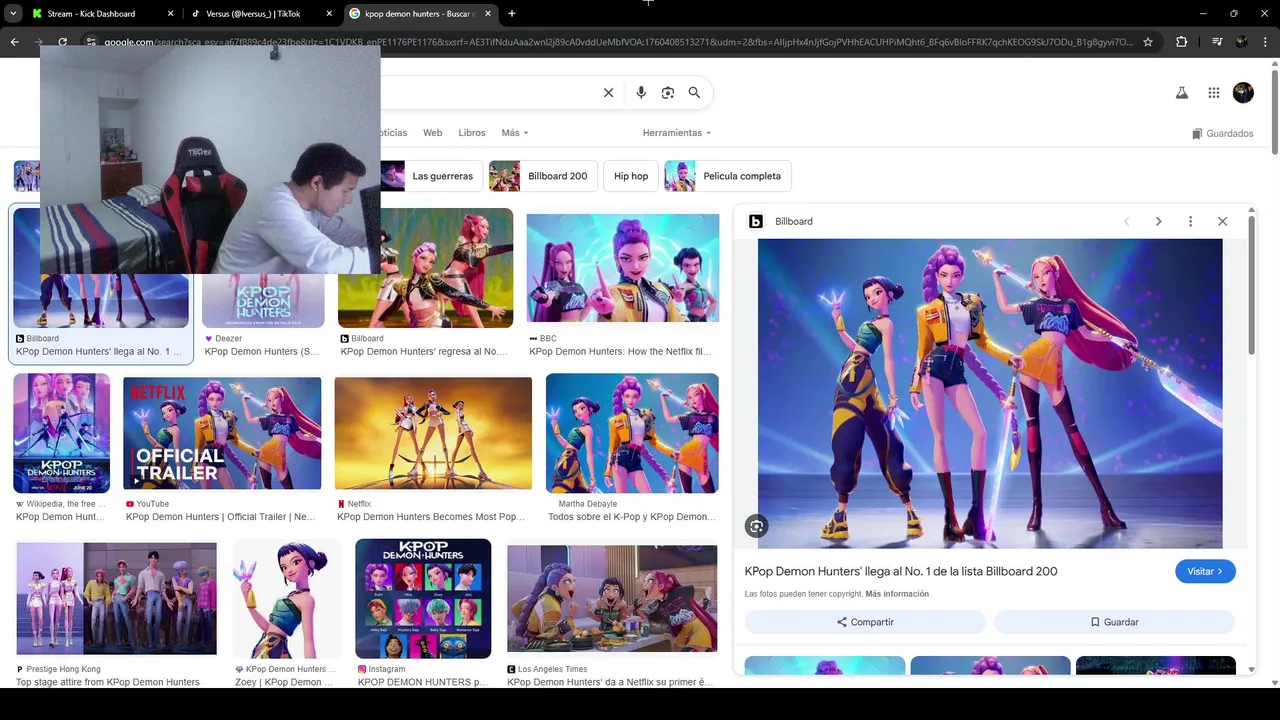Open the Billboard source link in preview

(781, 221)
